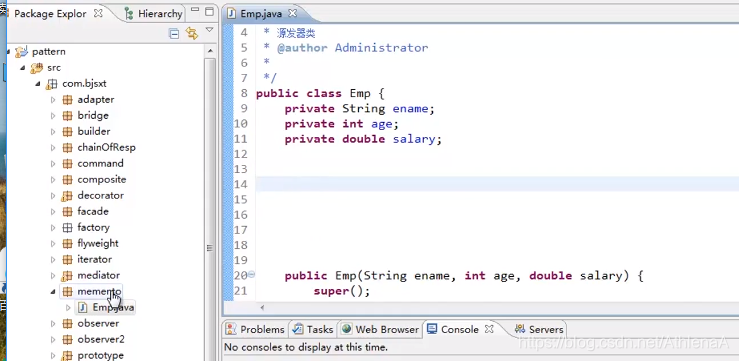
Task: Open Package Explorer view menu arrow
Action: [209, 30]
